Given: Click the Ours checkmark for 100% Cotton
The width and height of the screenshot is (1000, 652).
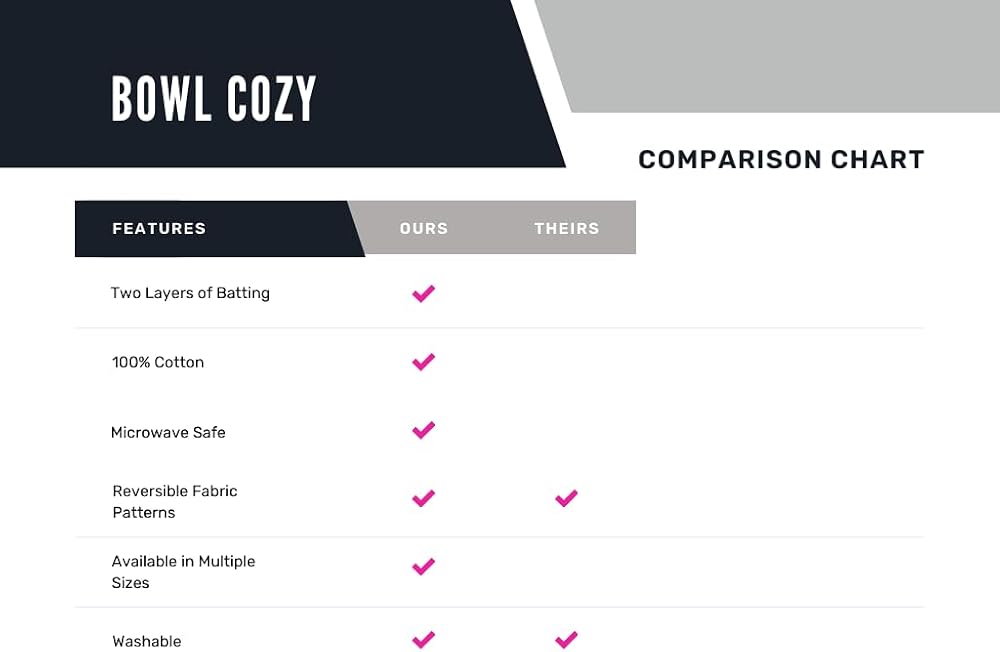Looking at the screenshot, I should coord(423,362).
